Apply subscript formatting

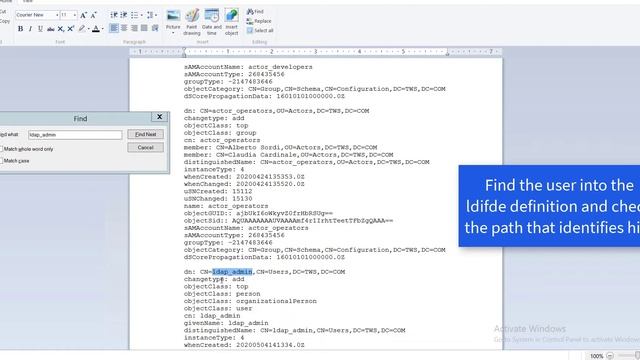(60, 29)
